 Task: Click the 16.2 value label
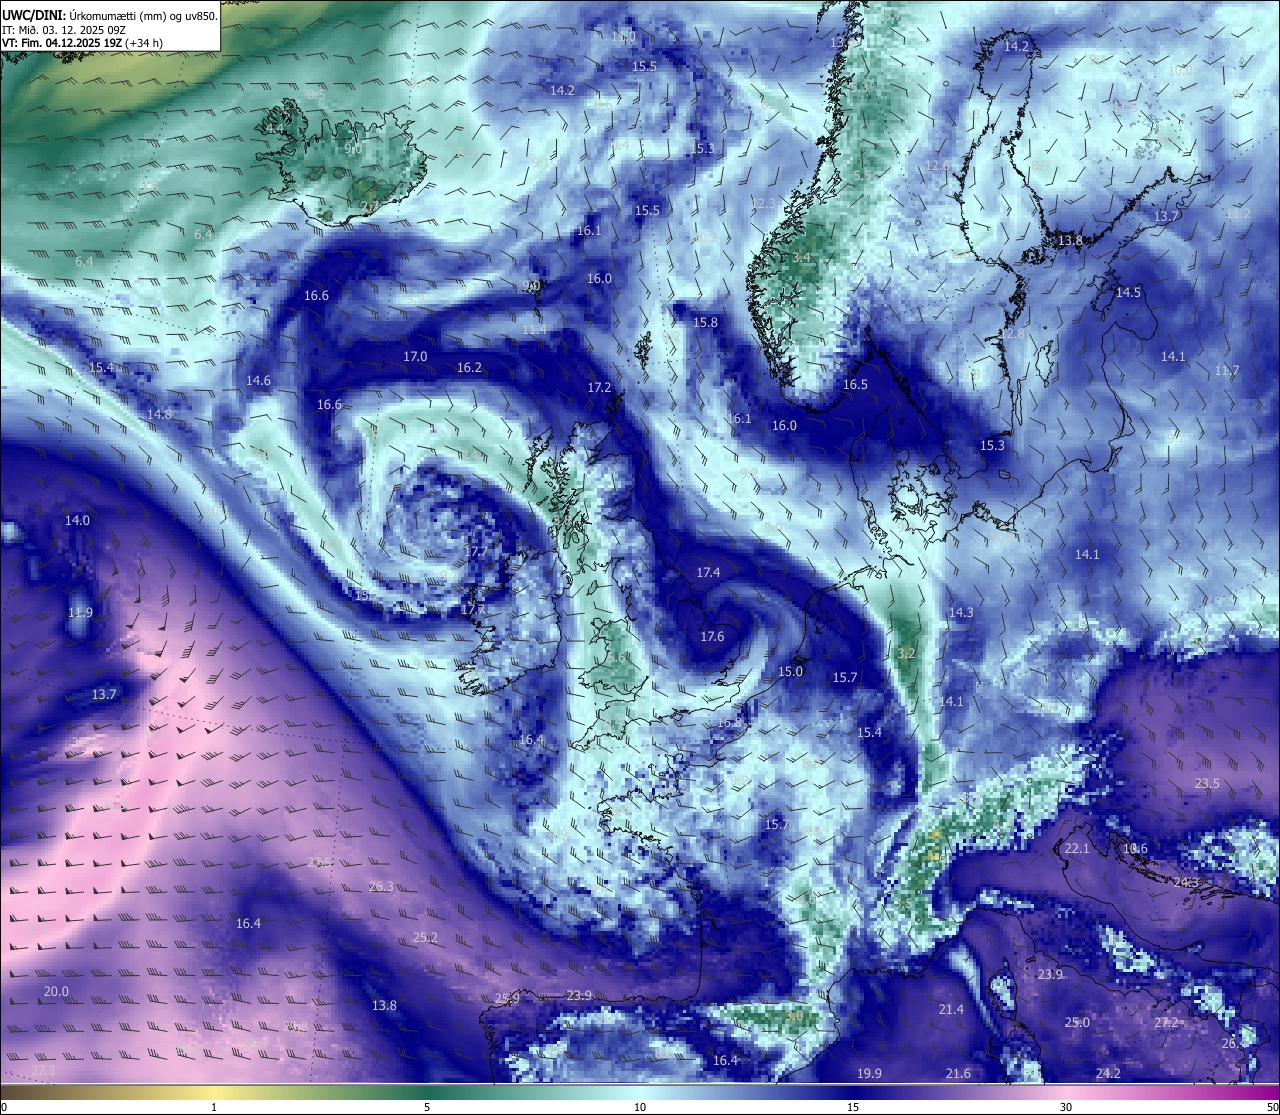469,367
